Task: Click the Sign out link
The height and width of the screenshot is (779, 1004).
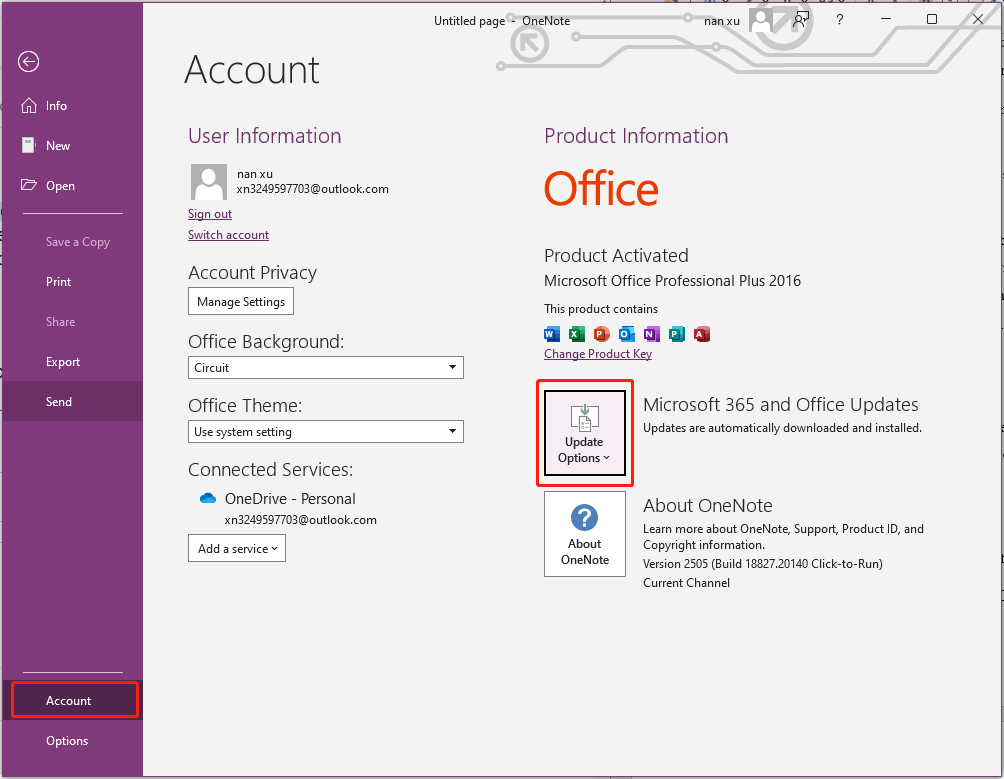Action: [210, 214]
